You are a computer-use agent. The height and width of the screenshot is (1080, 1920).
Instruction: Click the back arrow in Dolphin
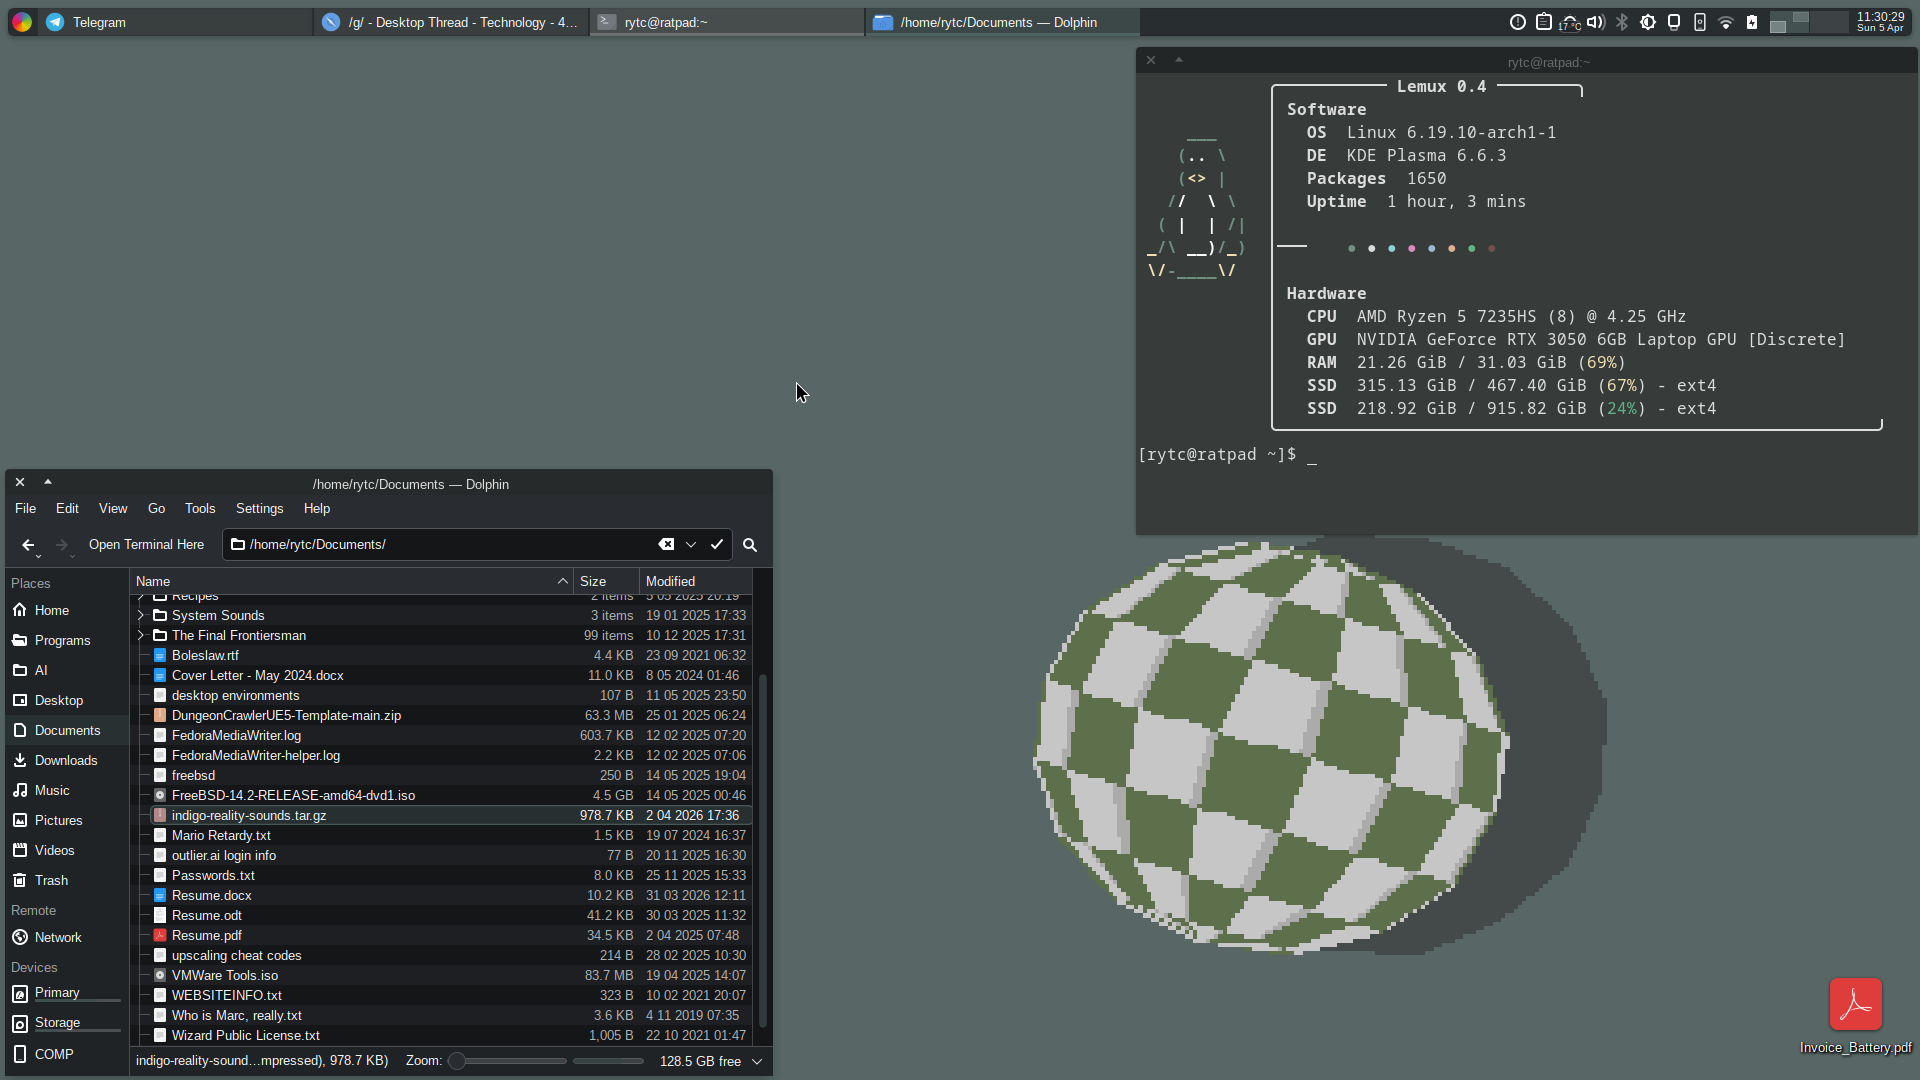(x=28, y=545)
